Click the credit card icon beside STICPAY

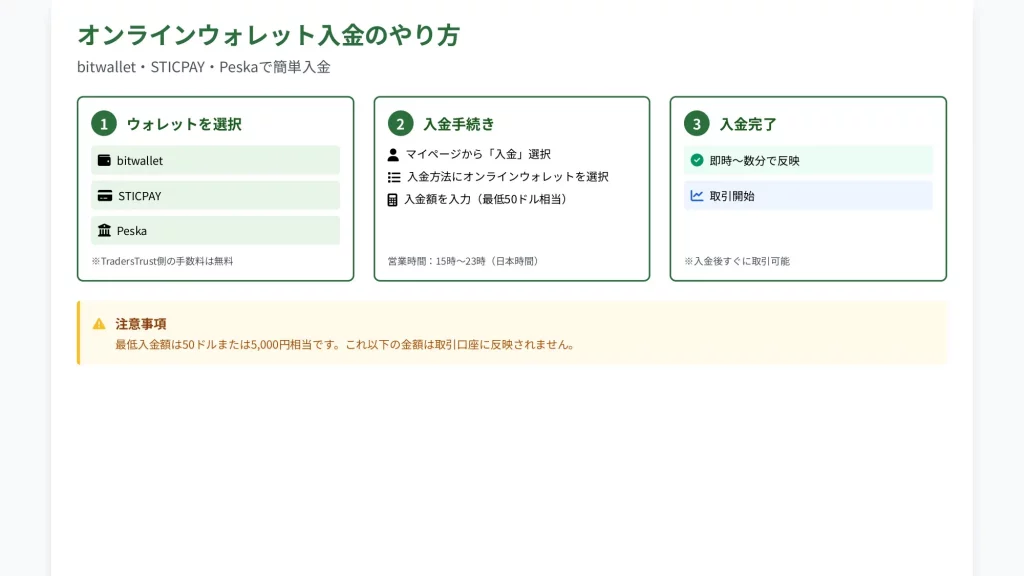pos(104,196)
